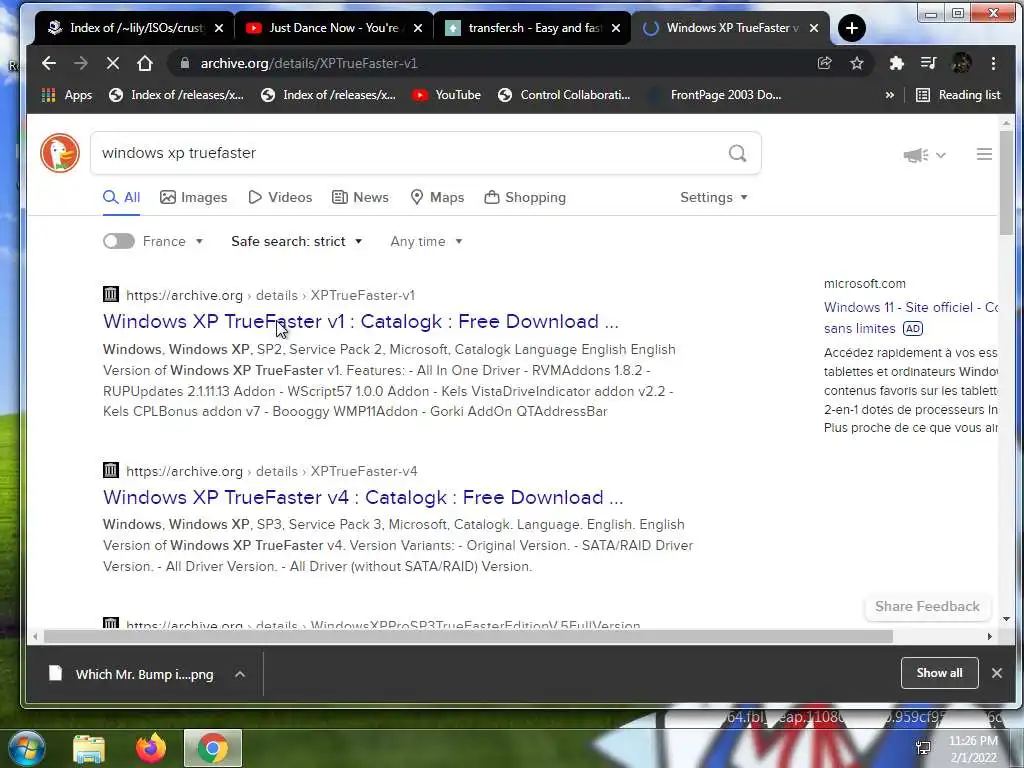Open the DuckDuckGo hamburger menu
This screenshot has height=768, width=1024.
984,154
